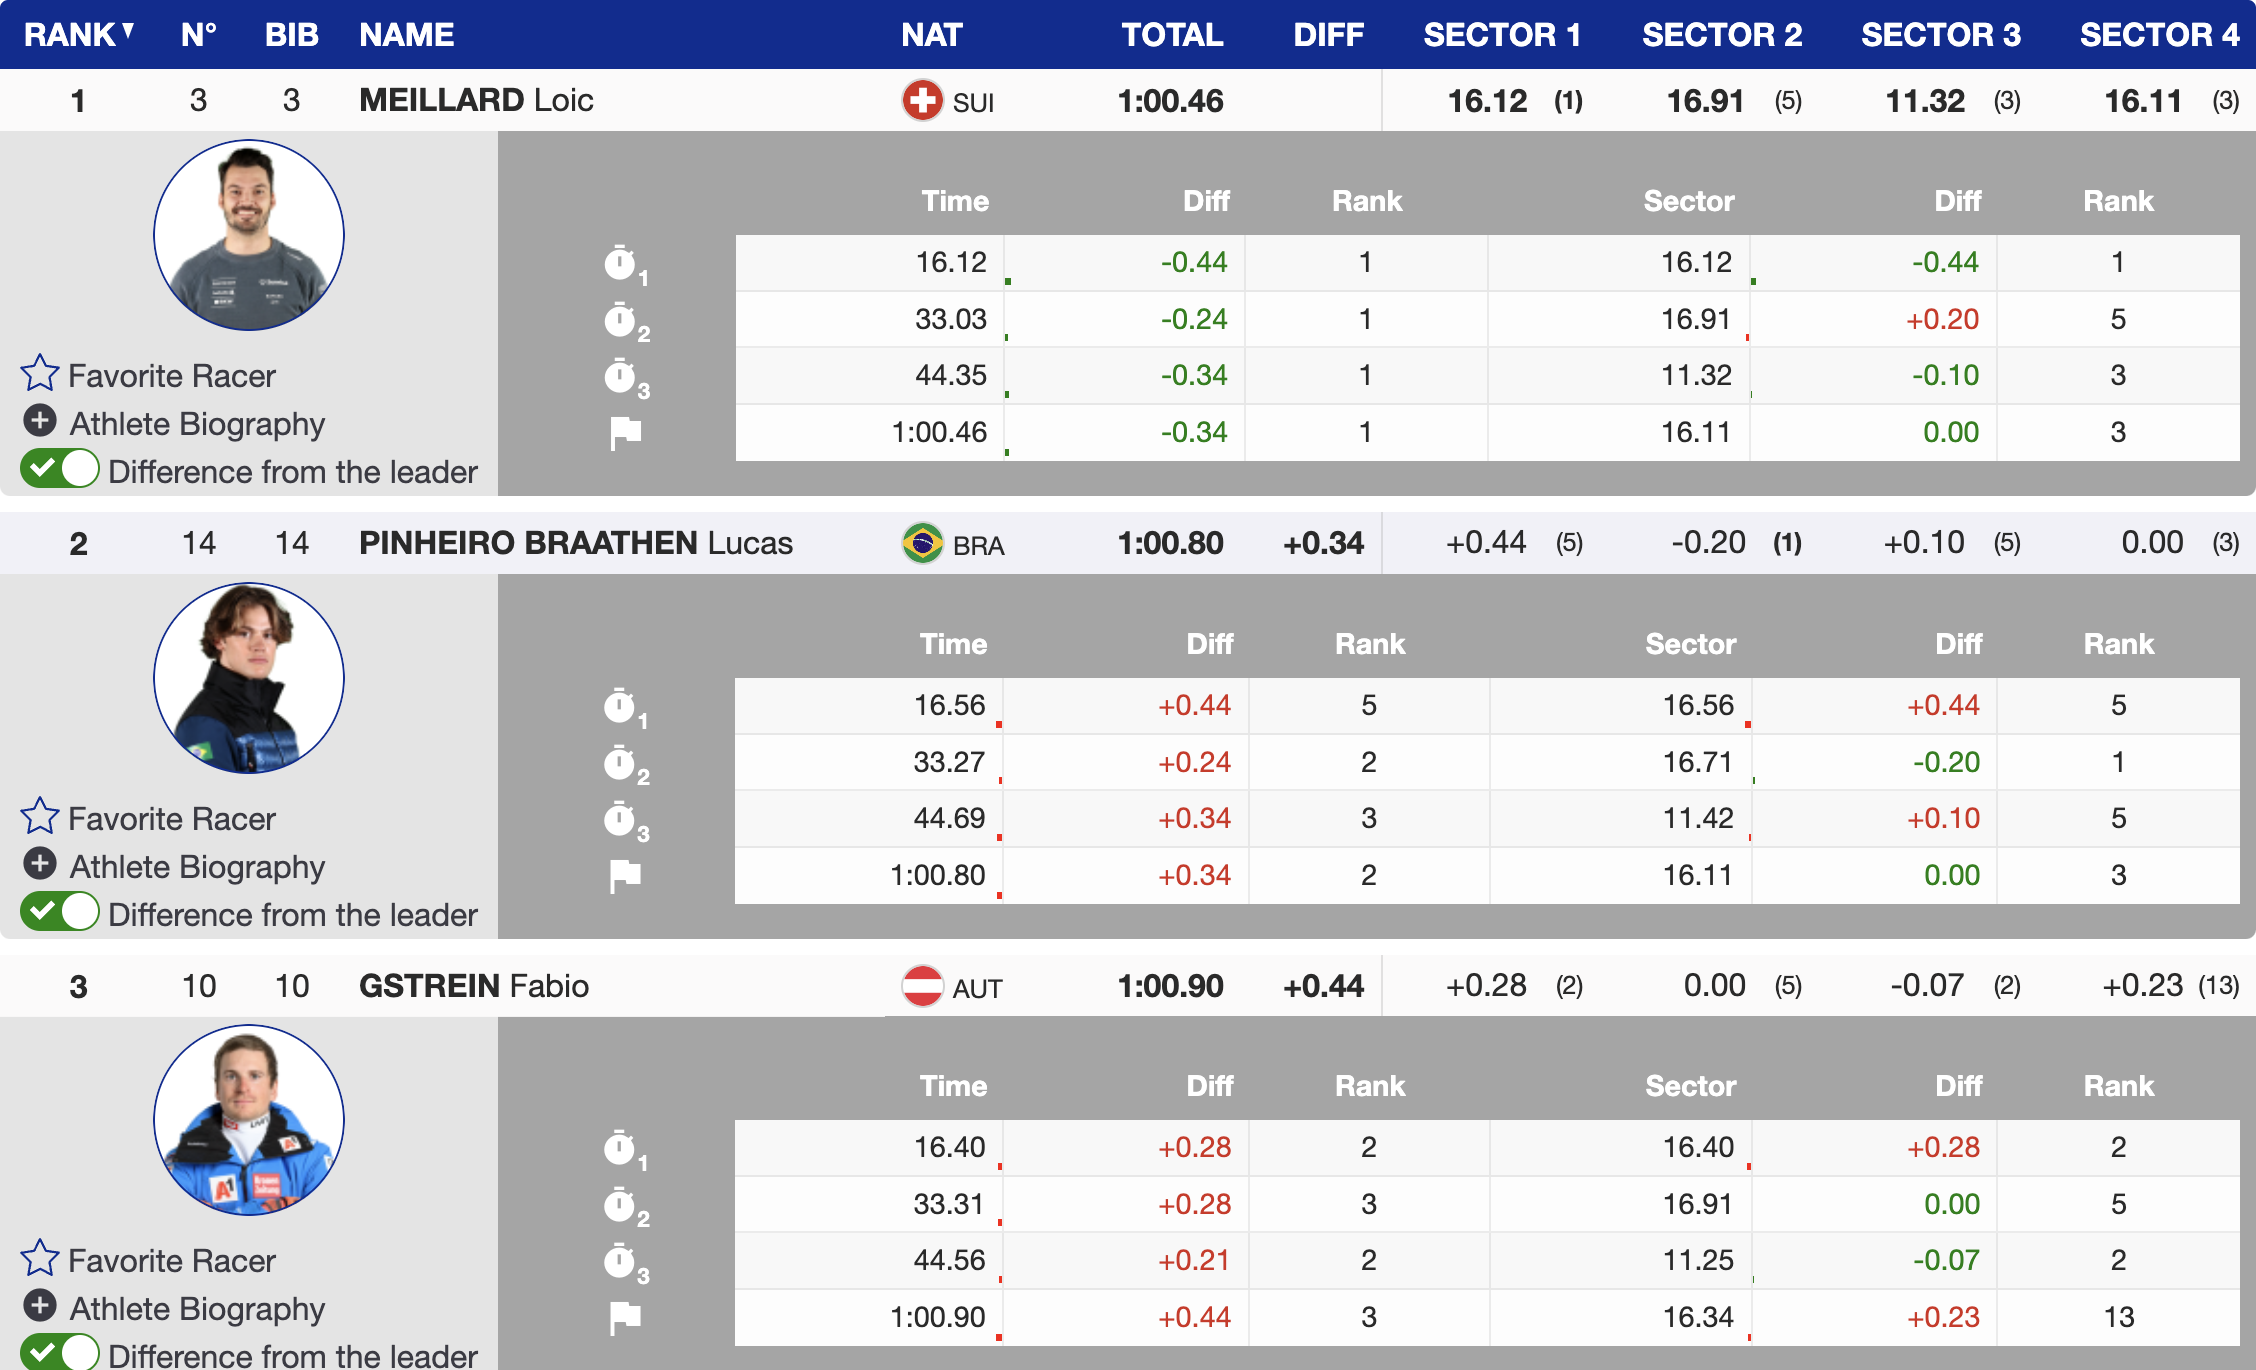
Task: Click the Swiss flag icon next to SUI
Action: (x=922, y=101)
